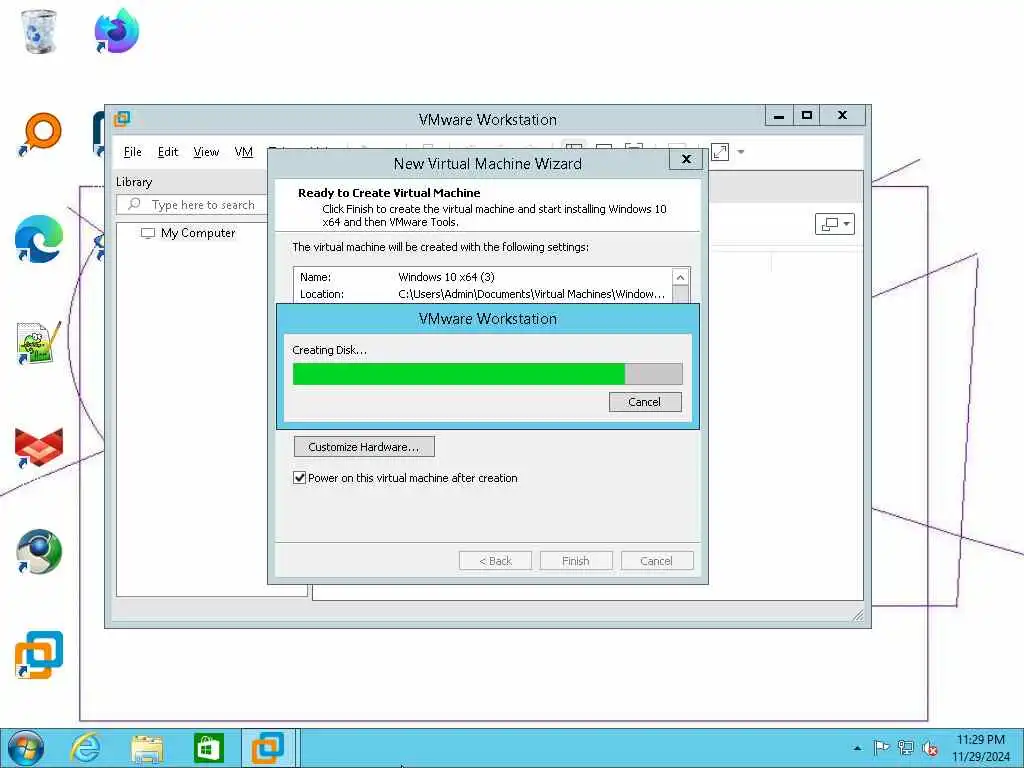Click the full screen mode toolbar icon
Viewport: 1024px width, 768px height.
point(720,152)
